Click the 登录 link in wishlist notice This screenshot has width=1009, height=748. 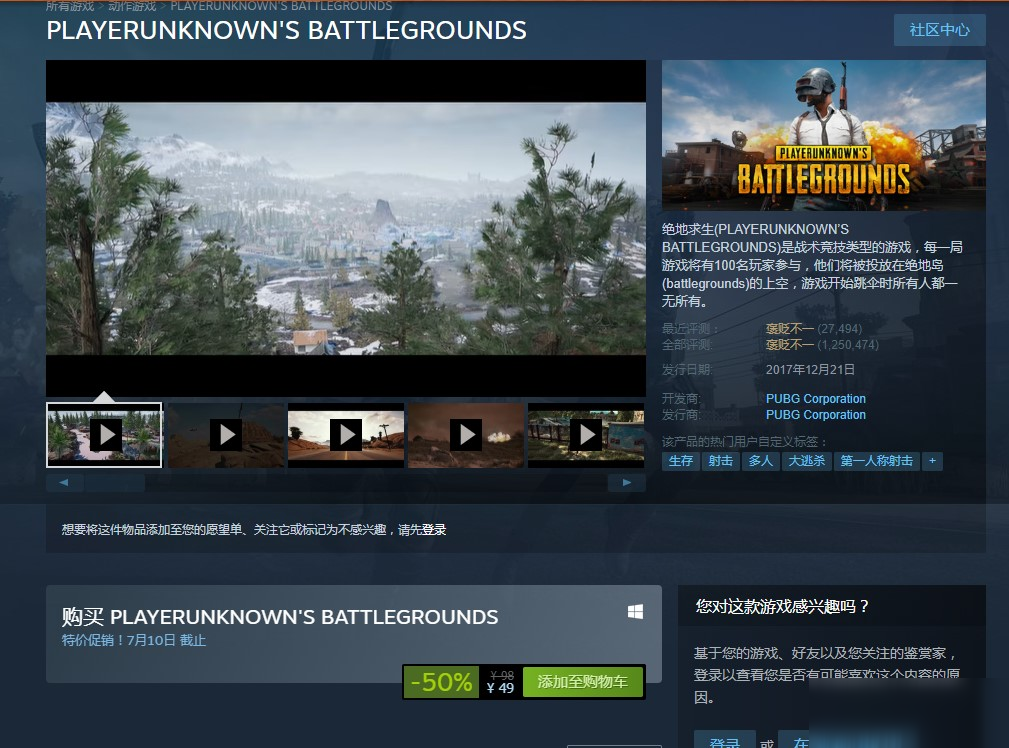[434, 530]
